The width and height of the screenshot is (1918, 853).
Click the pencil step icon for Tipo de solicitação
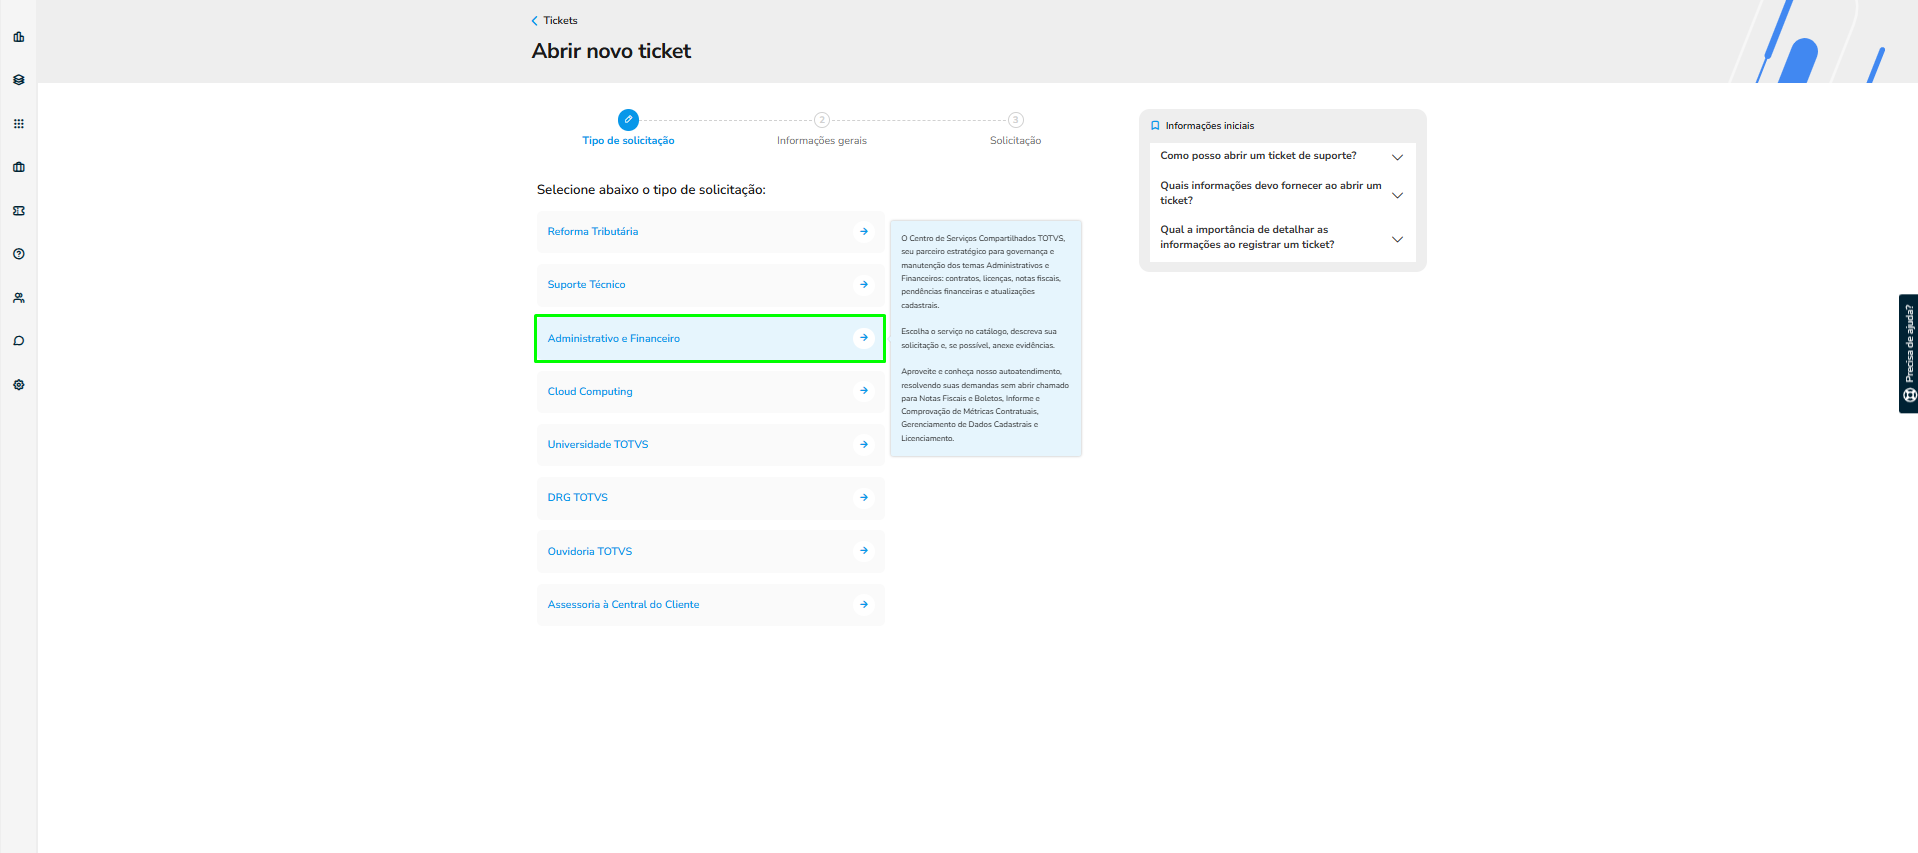coord(628,119)
